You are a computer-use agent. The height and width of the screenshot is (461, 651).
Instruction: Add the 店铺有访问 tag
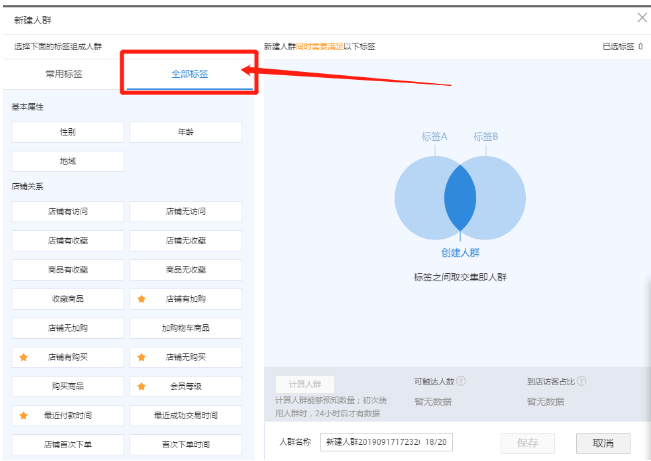[68, 211]
